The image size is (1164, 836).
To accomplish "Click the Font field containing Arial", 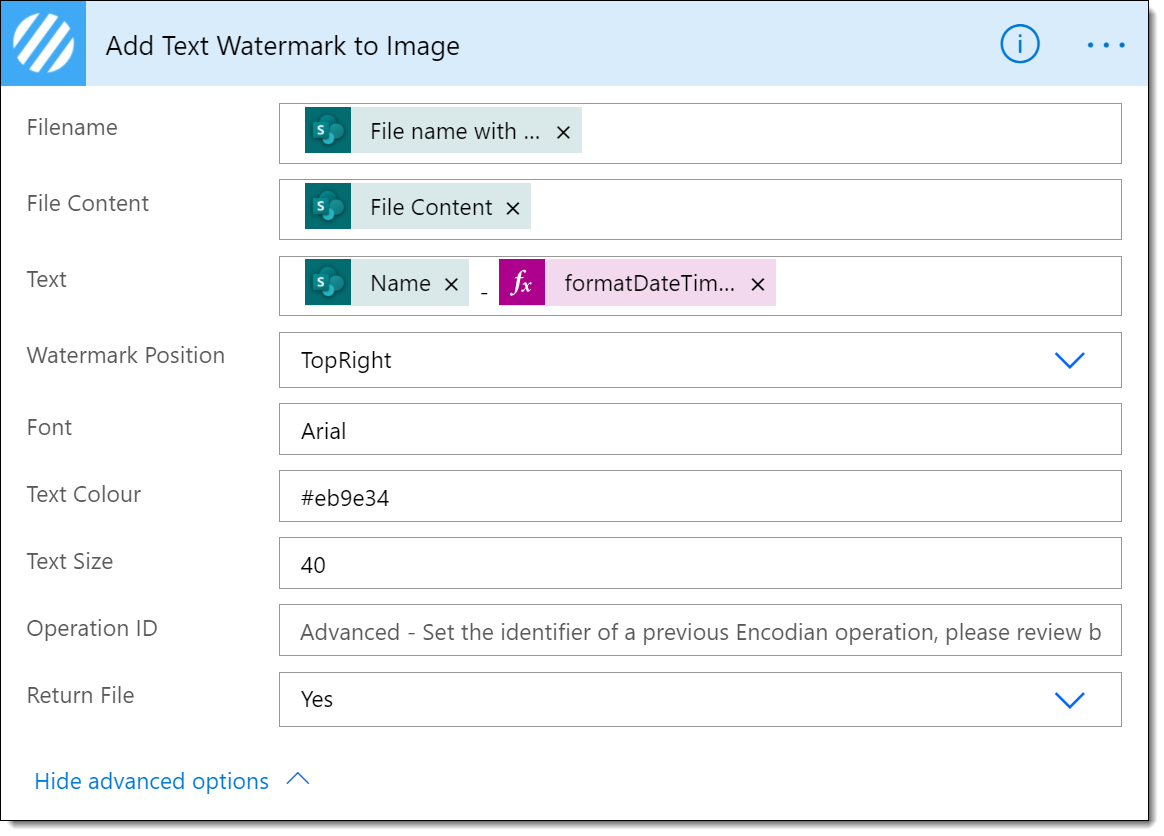I will (x=700, y=431).
